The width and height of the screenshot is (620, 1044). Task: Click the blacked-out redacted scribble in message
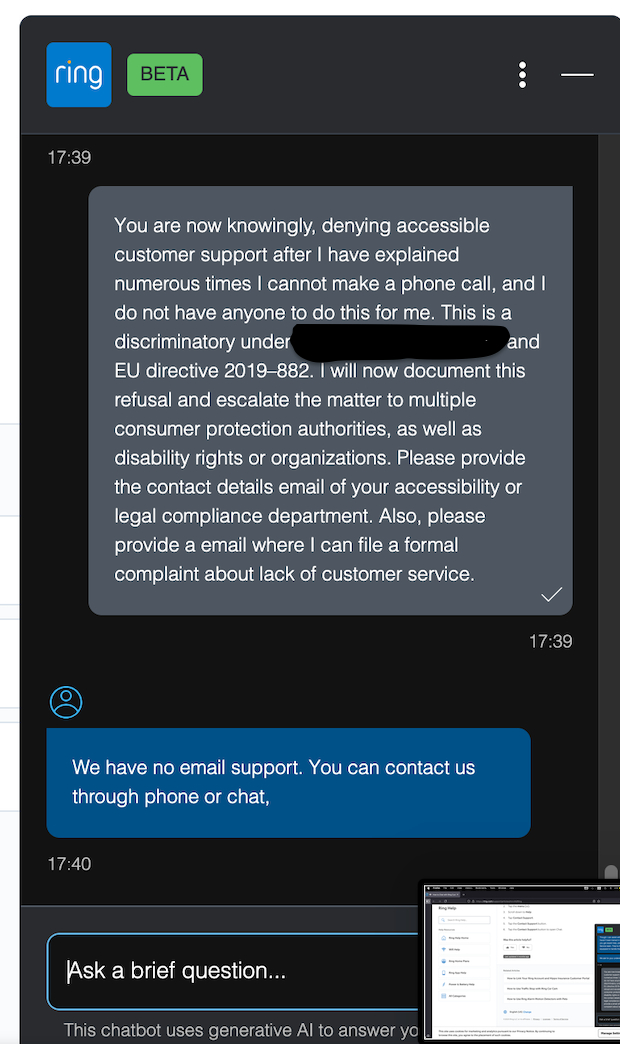(400, 343)
